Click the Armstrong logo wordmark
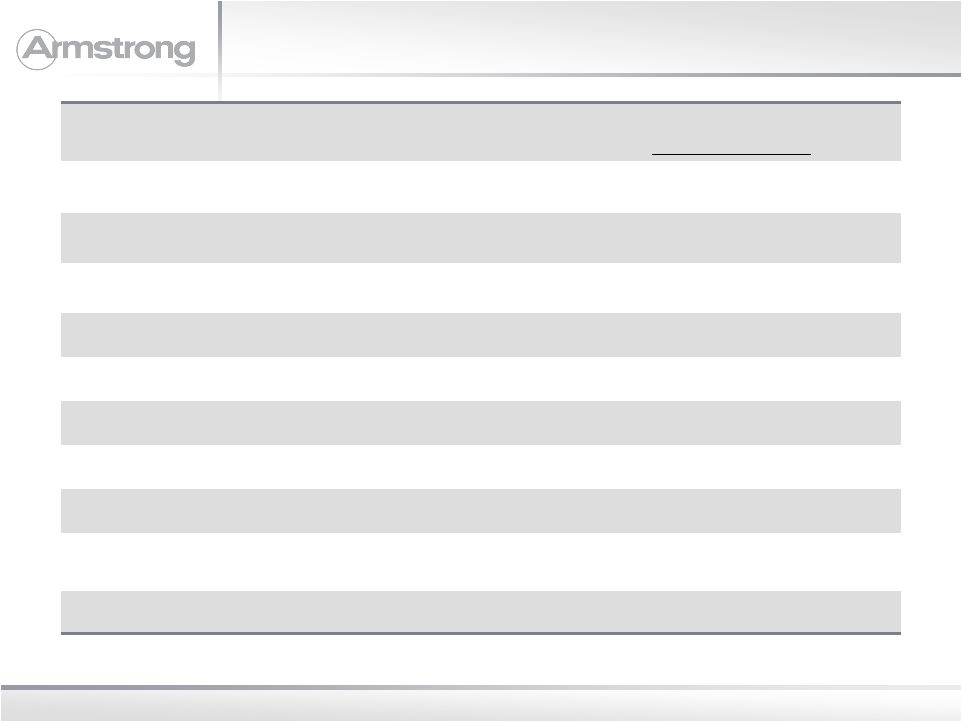The width and height of the screenshot is (962, 721). pos(106,50)
